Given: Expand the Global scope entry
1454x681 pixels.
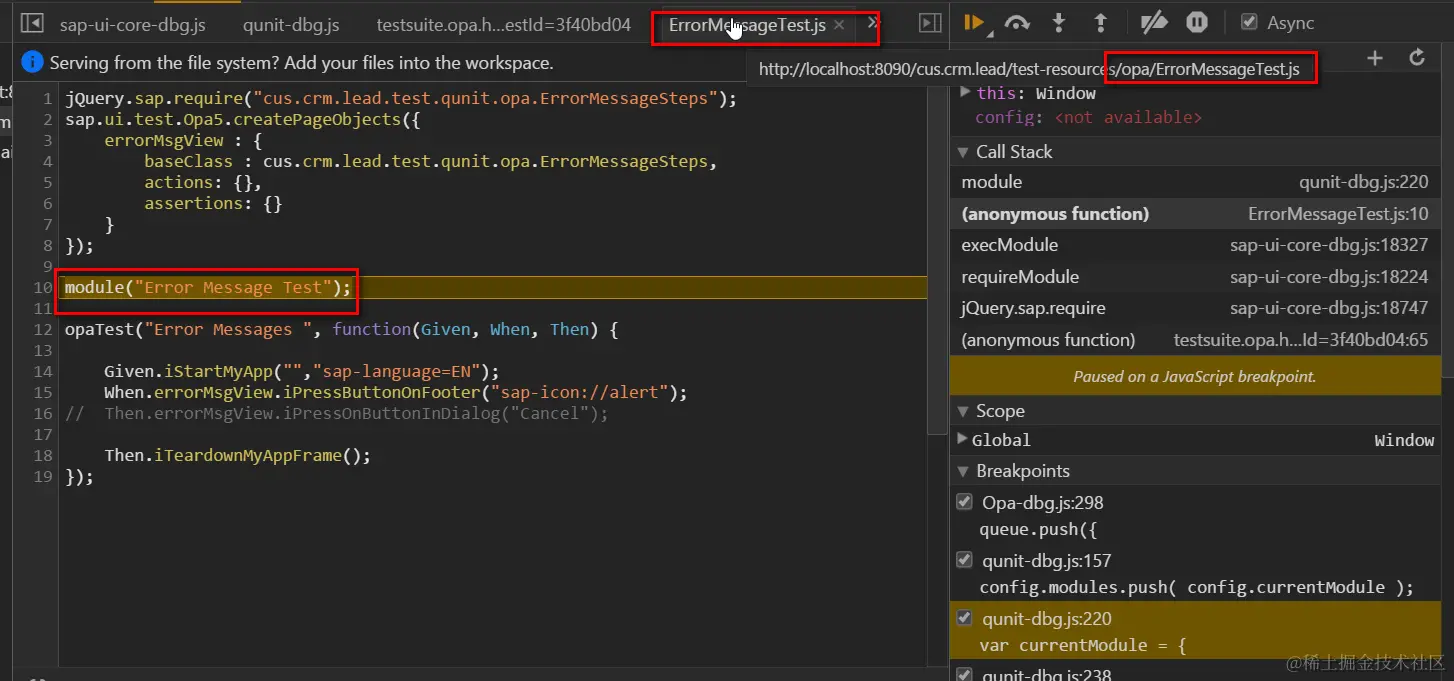Looking at the screenshot, I should [x=963, y=439].
